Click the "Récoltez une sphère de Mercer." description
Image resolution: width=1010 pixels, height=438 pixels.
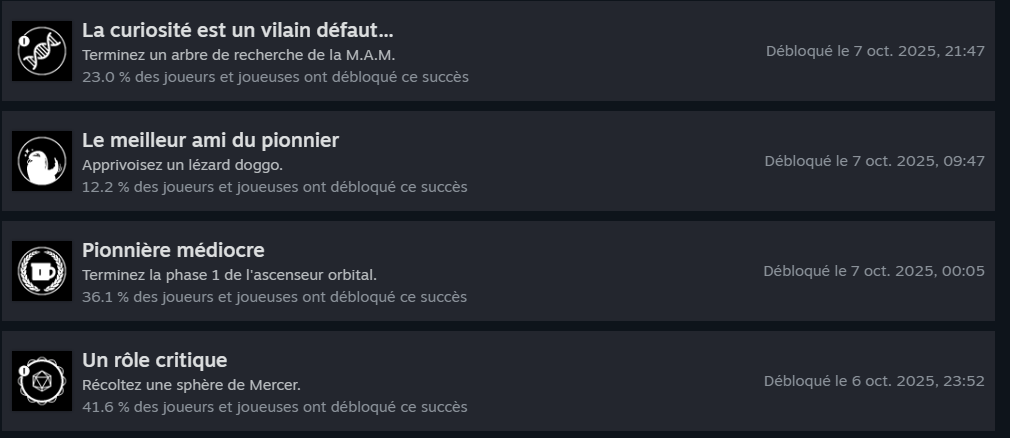(191, 385)
